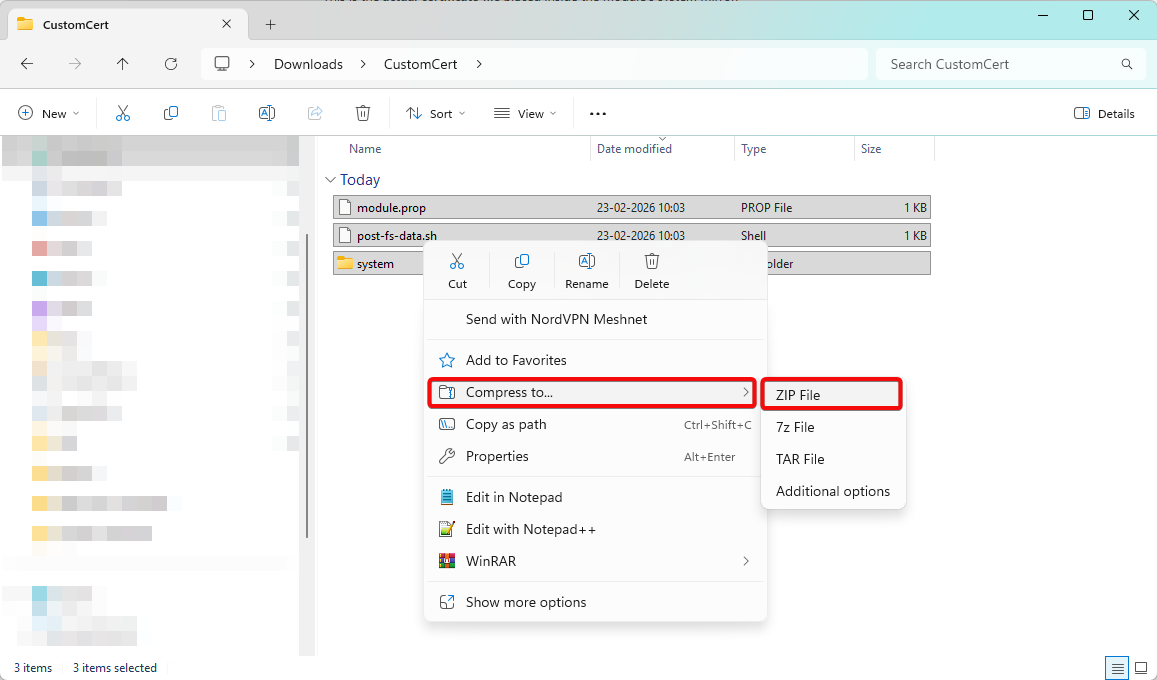1157x680 pixels.
Task: Click the toolbar Delete trash icon
Action: pyautogui.click(x=363, y=114)
